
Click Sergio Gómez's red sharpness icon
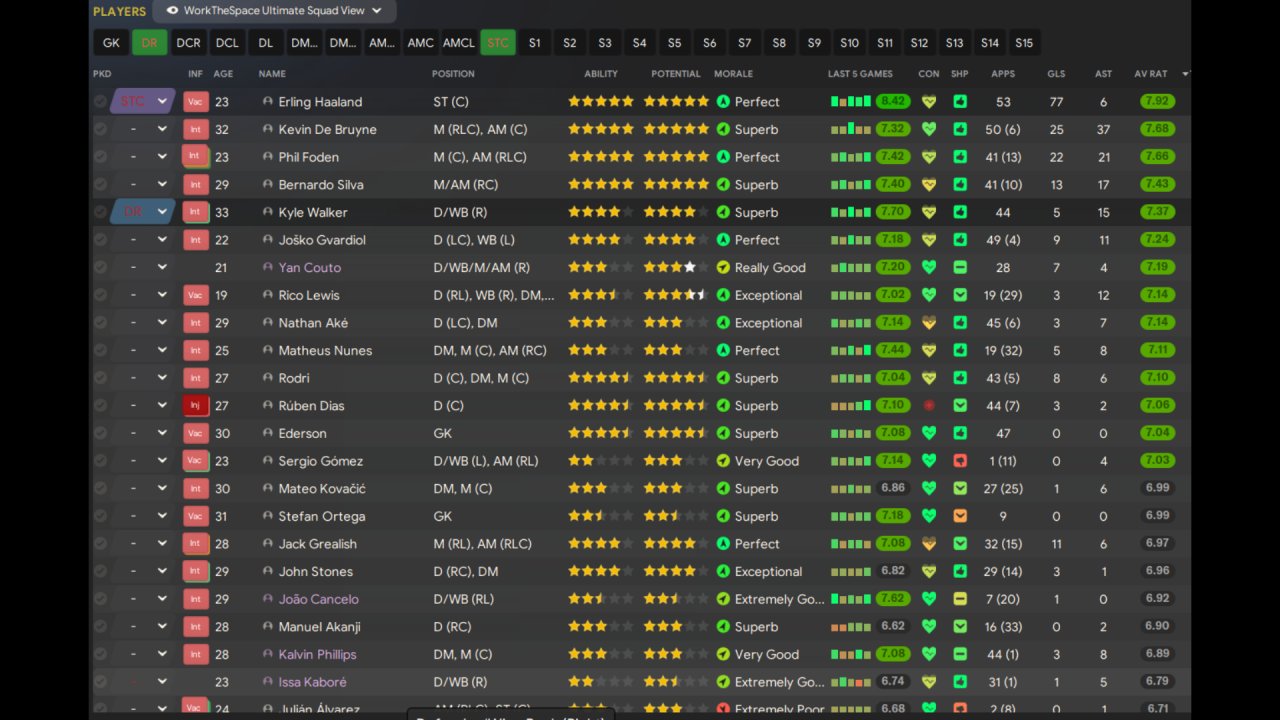pyautogui.click(x=960, y=461)
